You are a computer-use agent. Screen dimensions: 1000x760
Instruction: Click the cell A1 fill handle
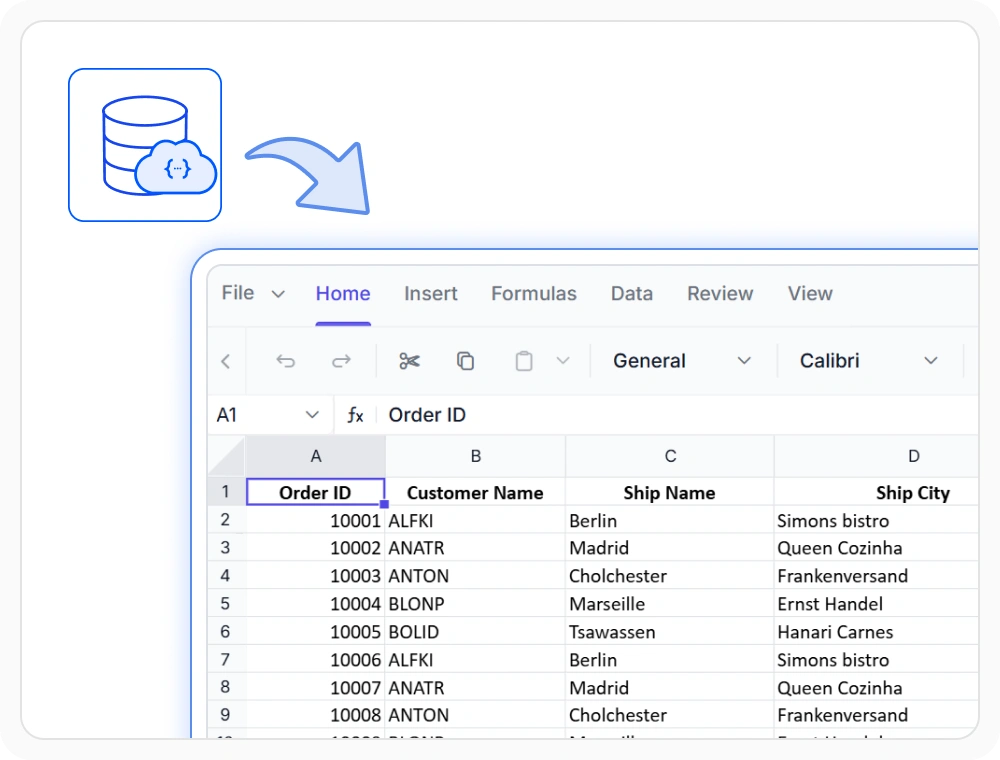click(x=384, y=504)
